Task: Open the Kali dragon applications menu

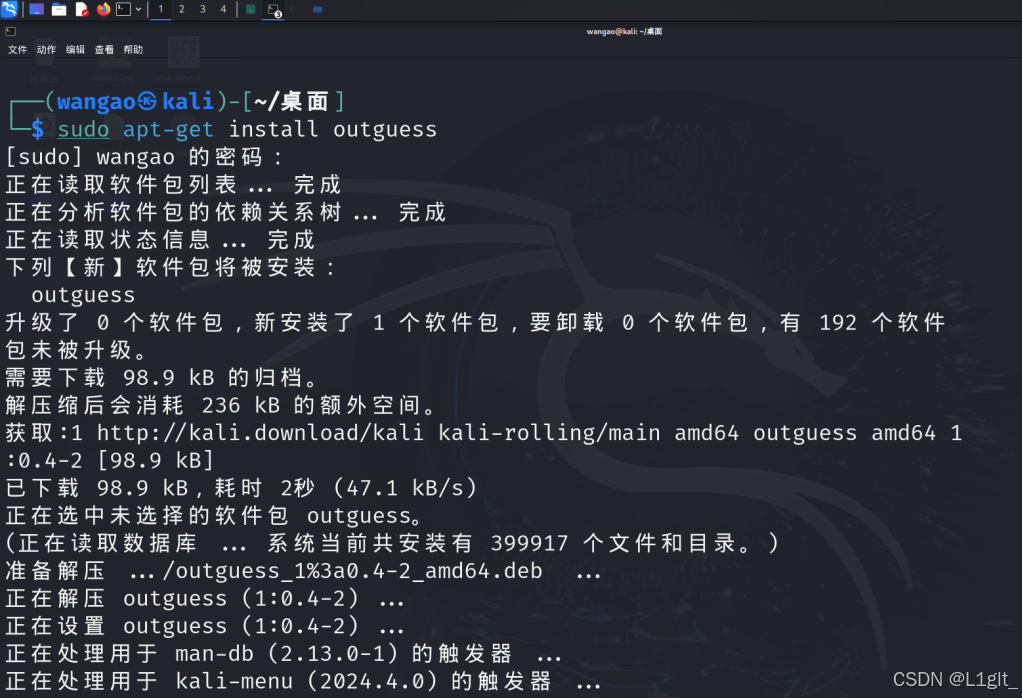Action: click(x=9, y=10)
